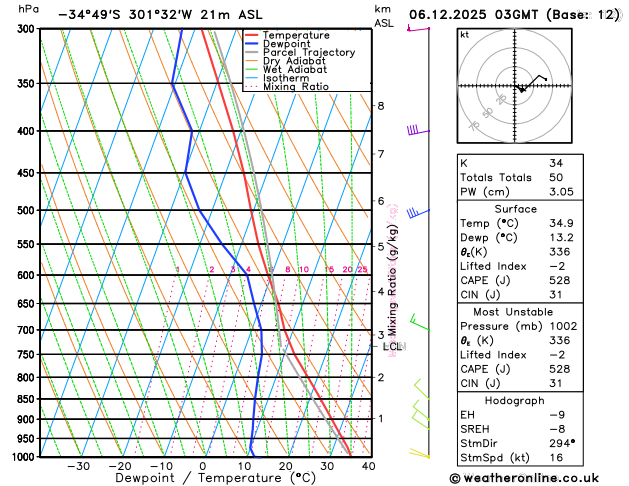Image resolution: width=629 pixels, height=486 pixels.
Task: Click the 'Dewpoint / Temperature (°C)' axis title
Action: pyautogui.click(x=216, y=478)
